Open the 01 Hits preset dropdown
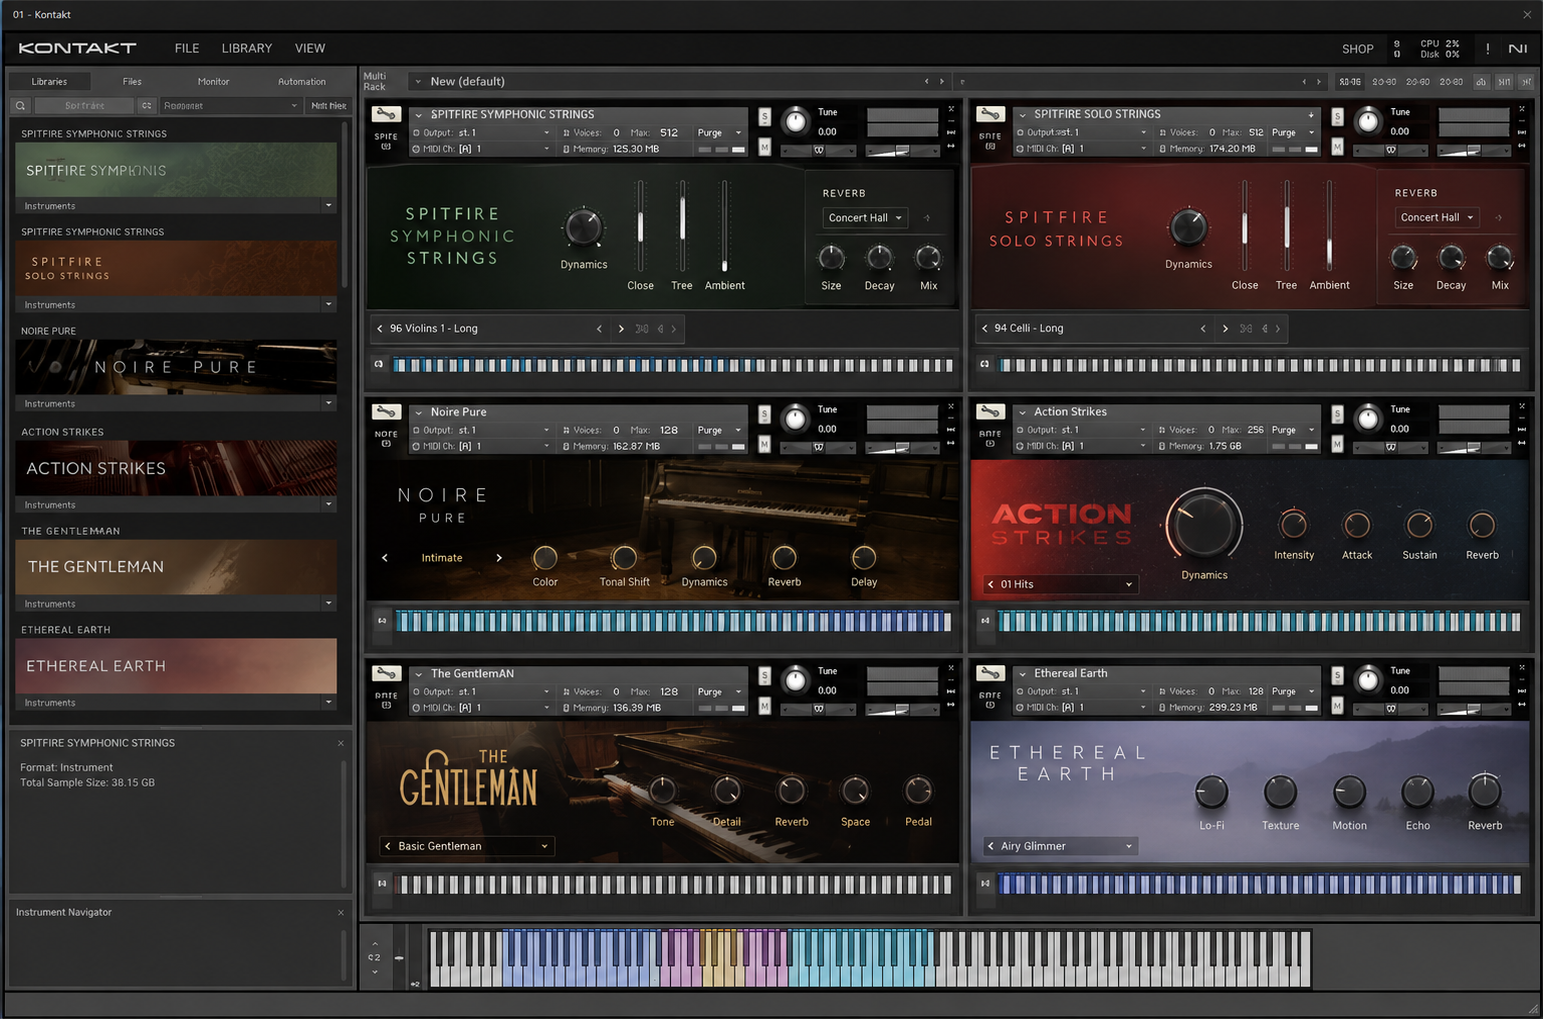Screen dimensions: 1543x1019 click(x=1061, y=584)
